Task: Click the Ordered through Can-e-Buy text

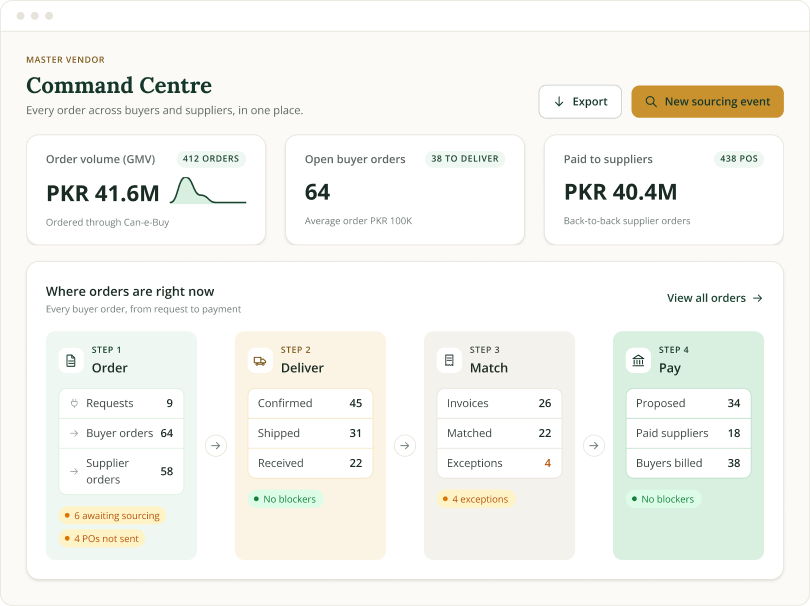Action: tap(107, 223)
